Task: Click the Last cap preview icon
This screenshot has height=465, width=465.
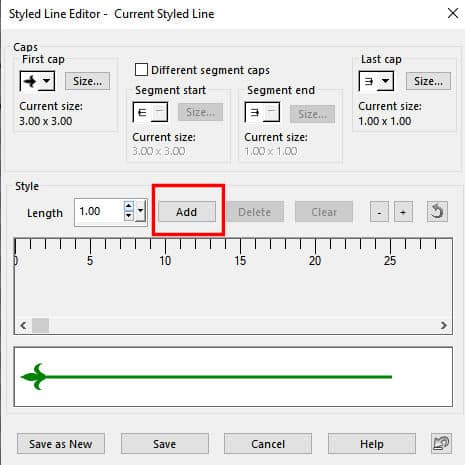Action: 369,81
